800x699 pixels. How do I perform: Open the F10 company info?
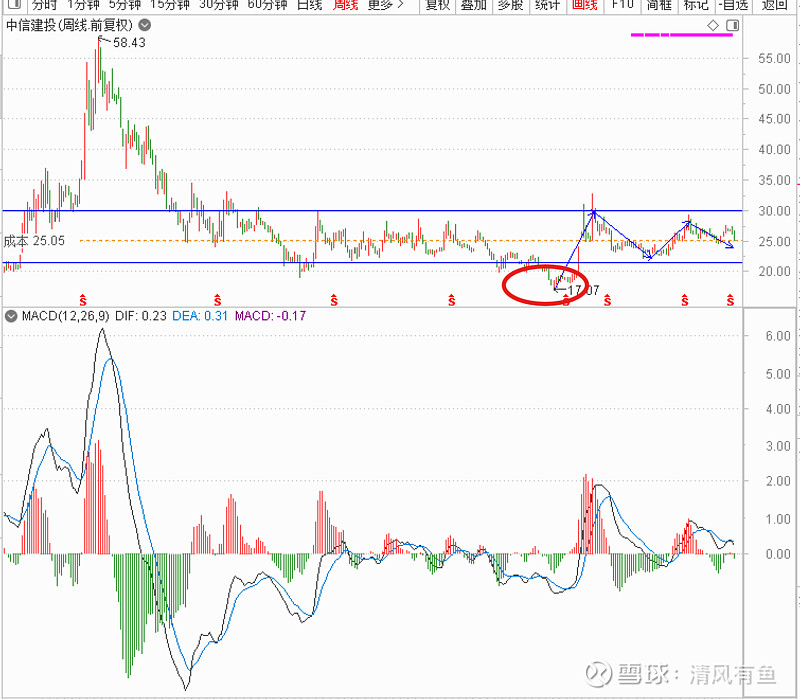click(x=622, y=5)
